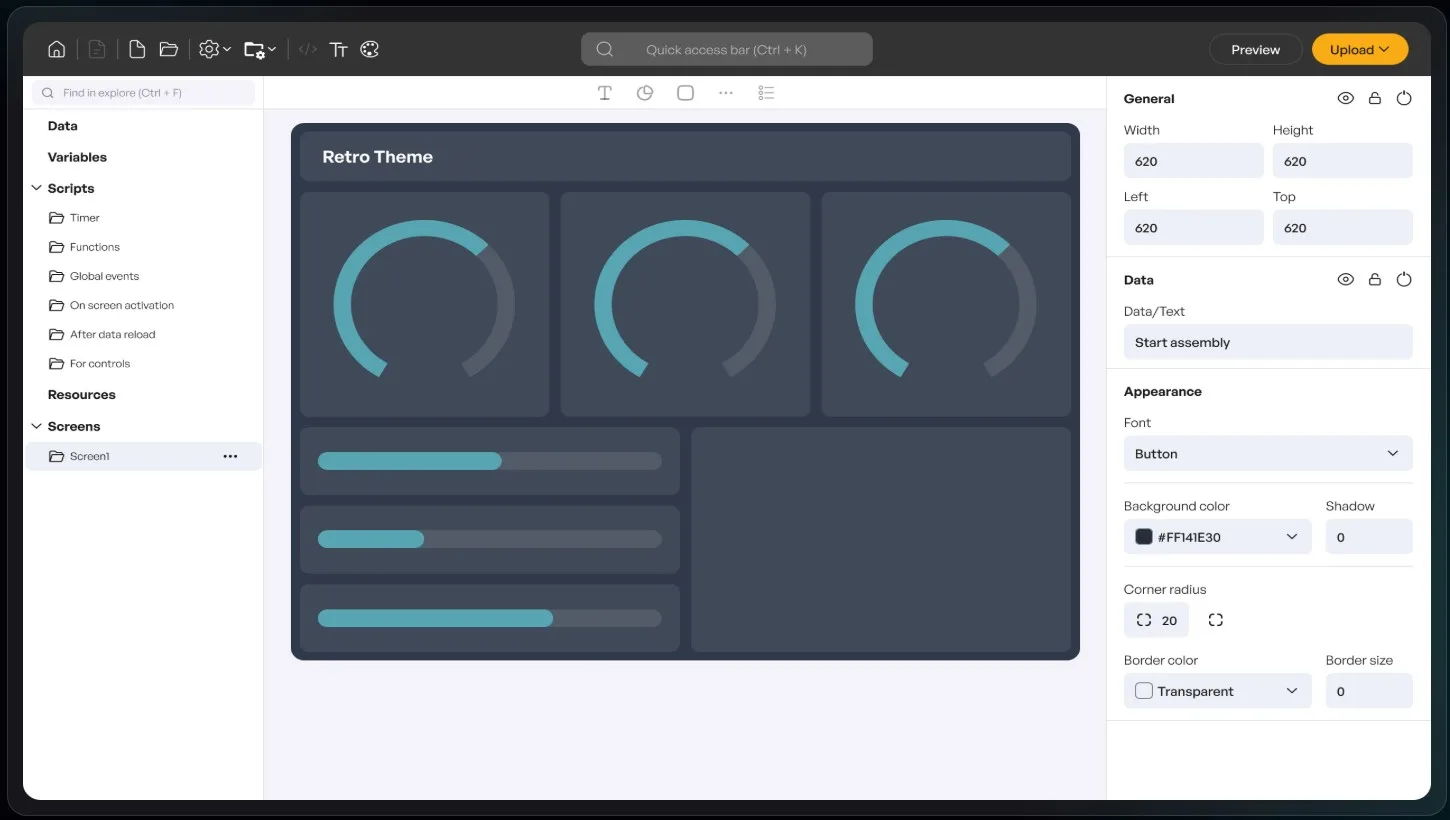1450x820 pixels.
Task: Click the separate corners radius icon
Action: pyautogui.click(x=1216, y=620)
